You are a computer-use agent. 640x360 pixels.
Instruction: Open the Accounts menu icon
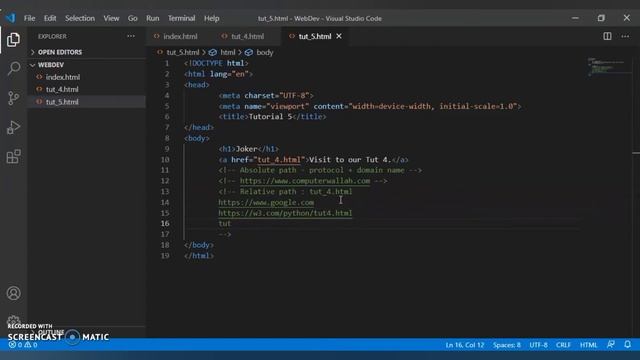pyautogui.click(x=13, y=293)
